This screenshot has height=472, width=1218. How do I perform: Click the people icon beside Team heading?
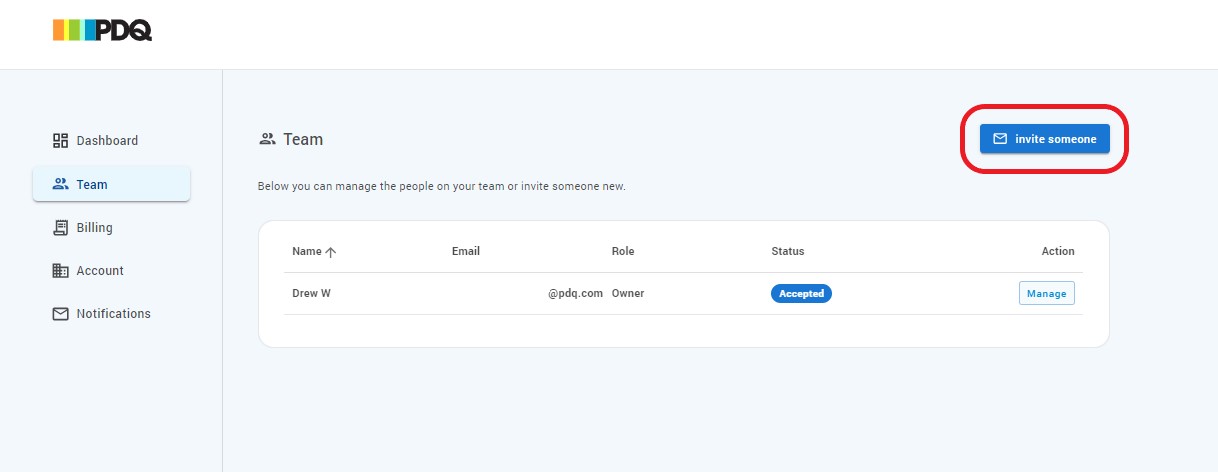267,139
